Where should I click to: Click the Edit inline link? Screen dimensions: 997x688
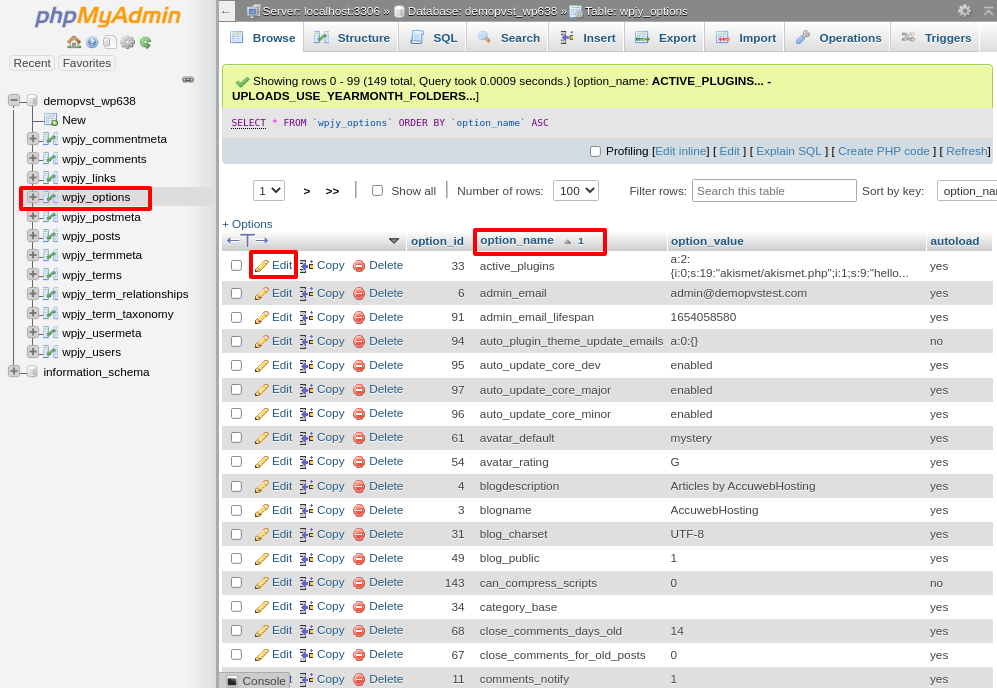680,151
